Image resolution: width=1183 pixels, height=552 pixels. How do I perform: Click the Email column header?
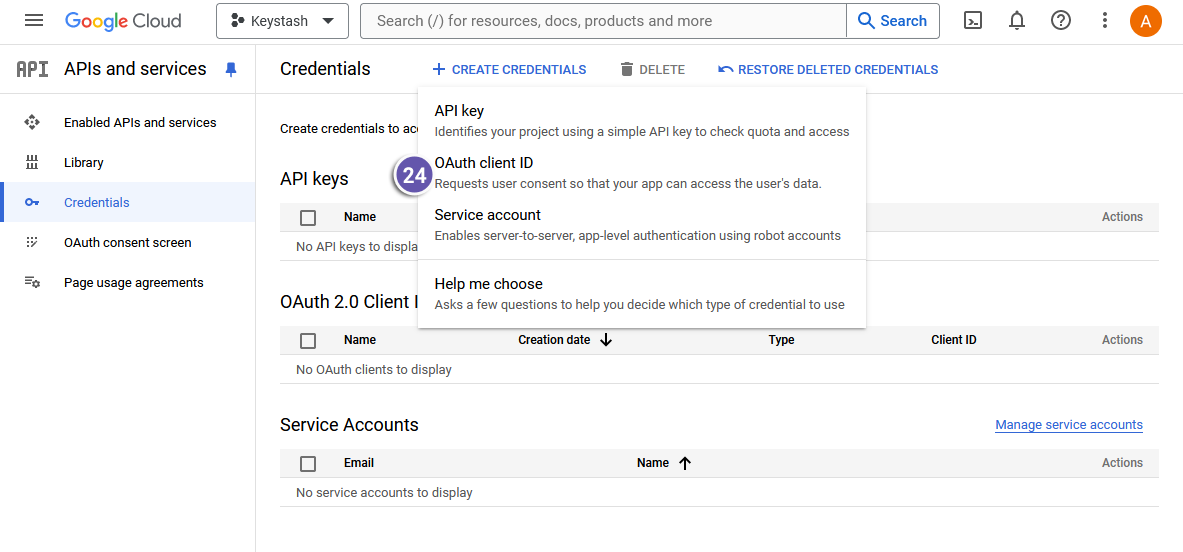[359, 463]
